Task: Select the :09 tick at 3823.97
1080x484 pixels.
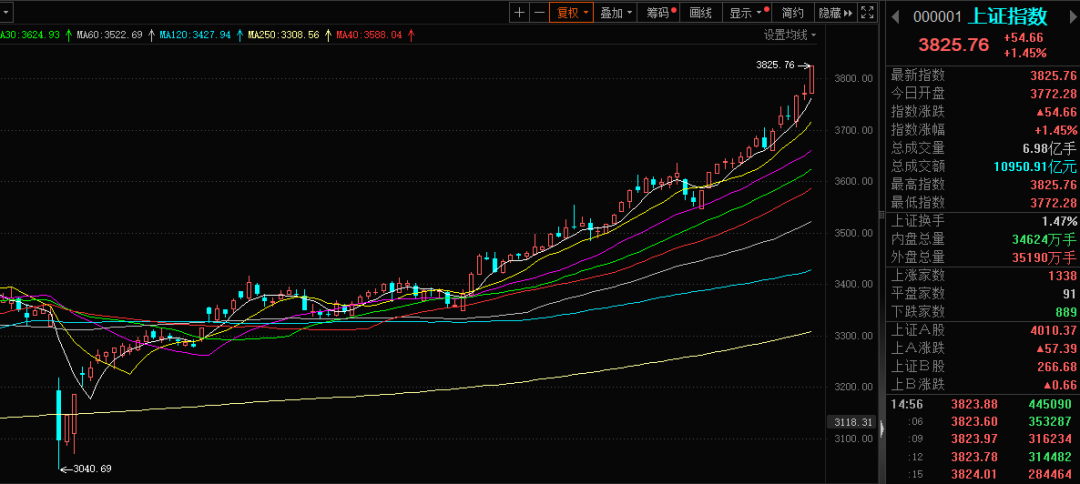Action: [984, 439]
